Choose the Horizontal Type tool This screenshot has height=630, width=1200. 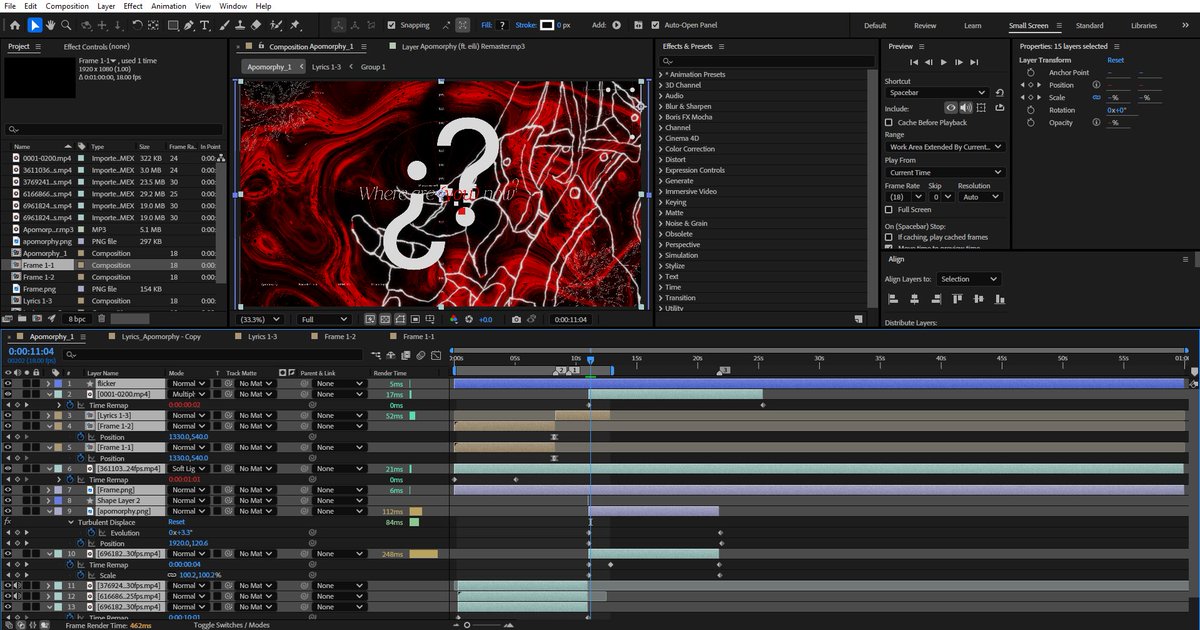point(206,25)
